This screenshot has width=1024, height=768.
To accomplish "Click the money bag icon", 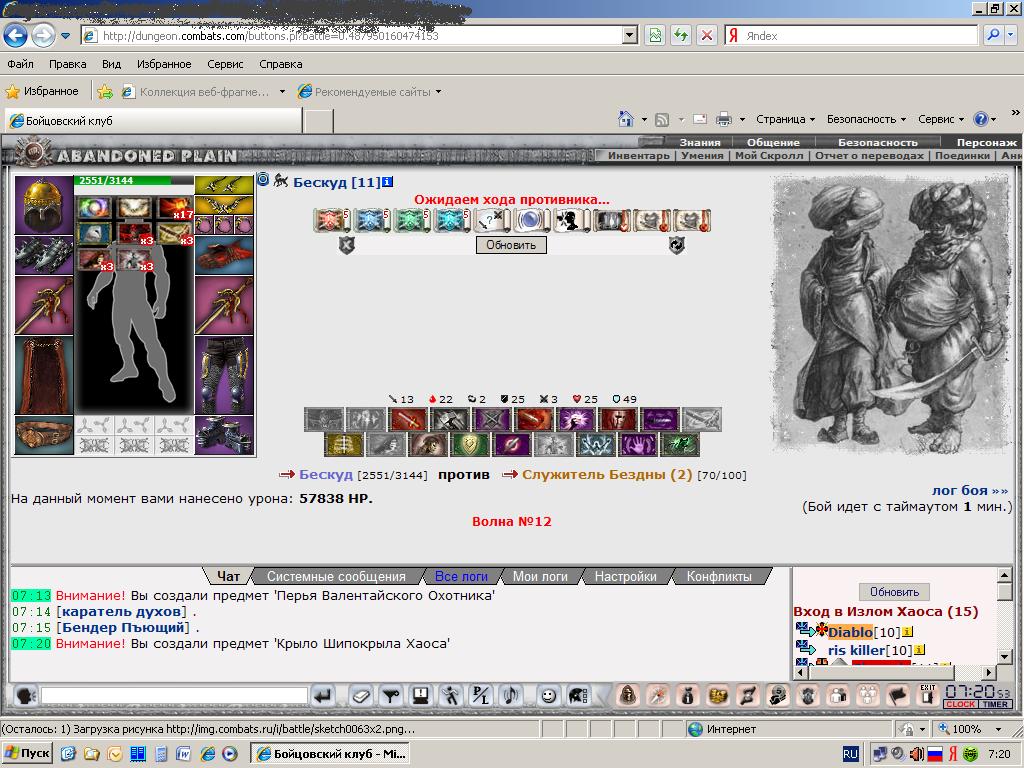I will click(687, 696).
